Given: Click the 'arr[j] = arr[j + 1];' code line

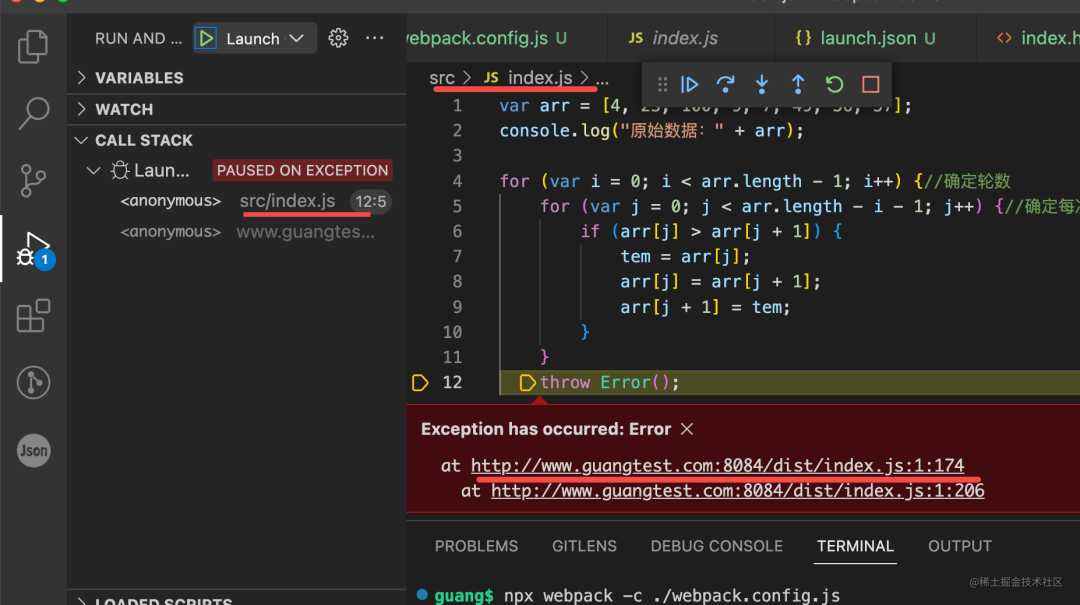Looking at the screenshot, I should click(x=720, y=282).
